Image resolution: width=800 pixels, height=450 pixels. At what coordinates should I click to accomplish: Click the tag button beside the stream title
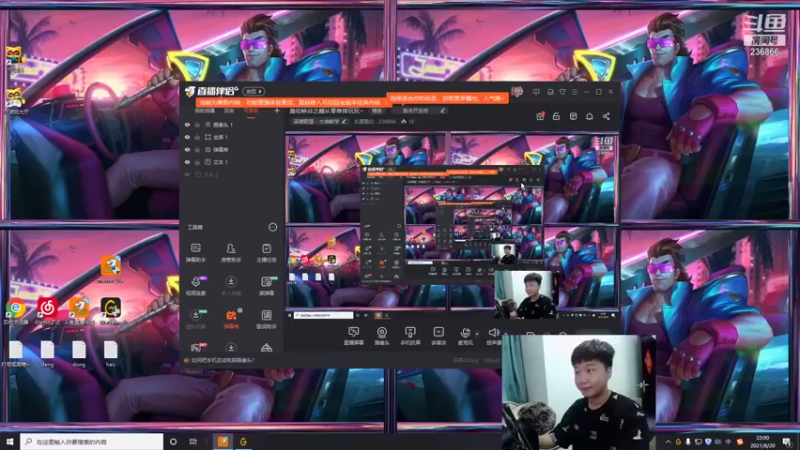pos(377,111)
